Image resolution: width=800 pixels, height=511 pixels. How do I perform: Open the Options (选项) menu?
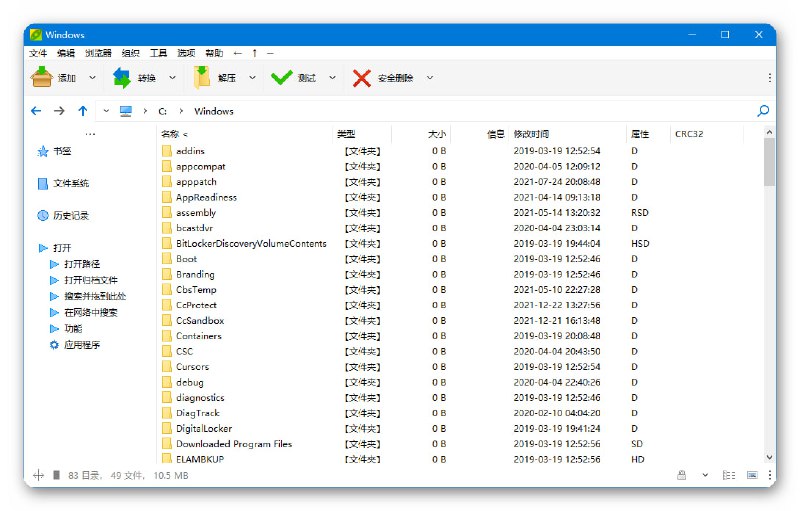(186, 53)
